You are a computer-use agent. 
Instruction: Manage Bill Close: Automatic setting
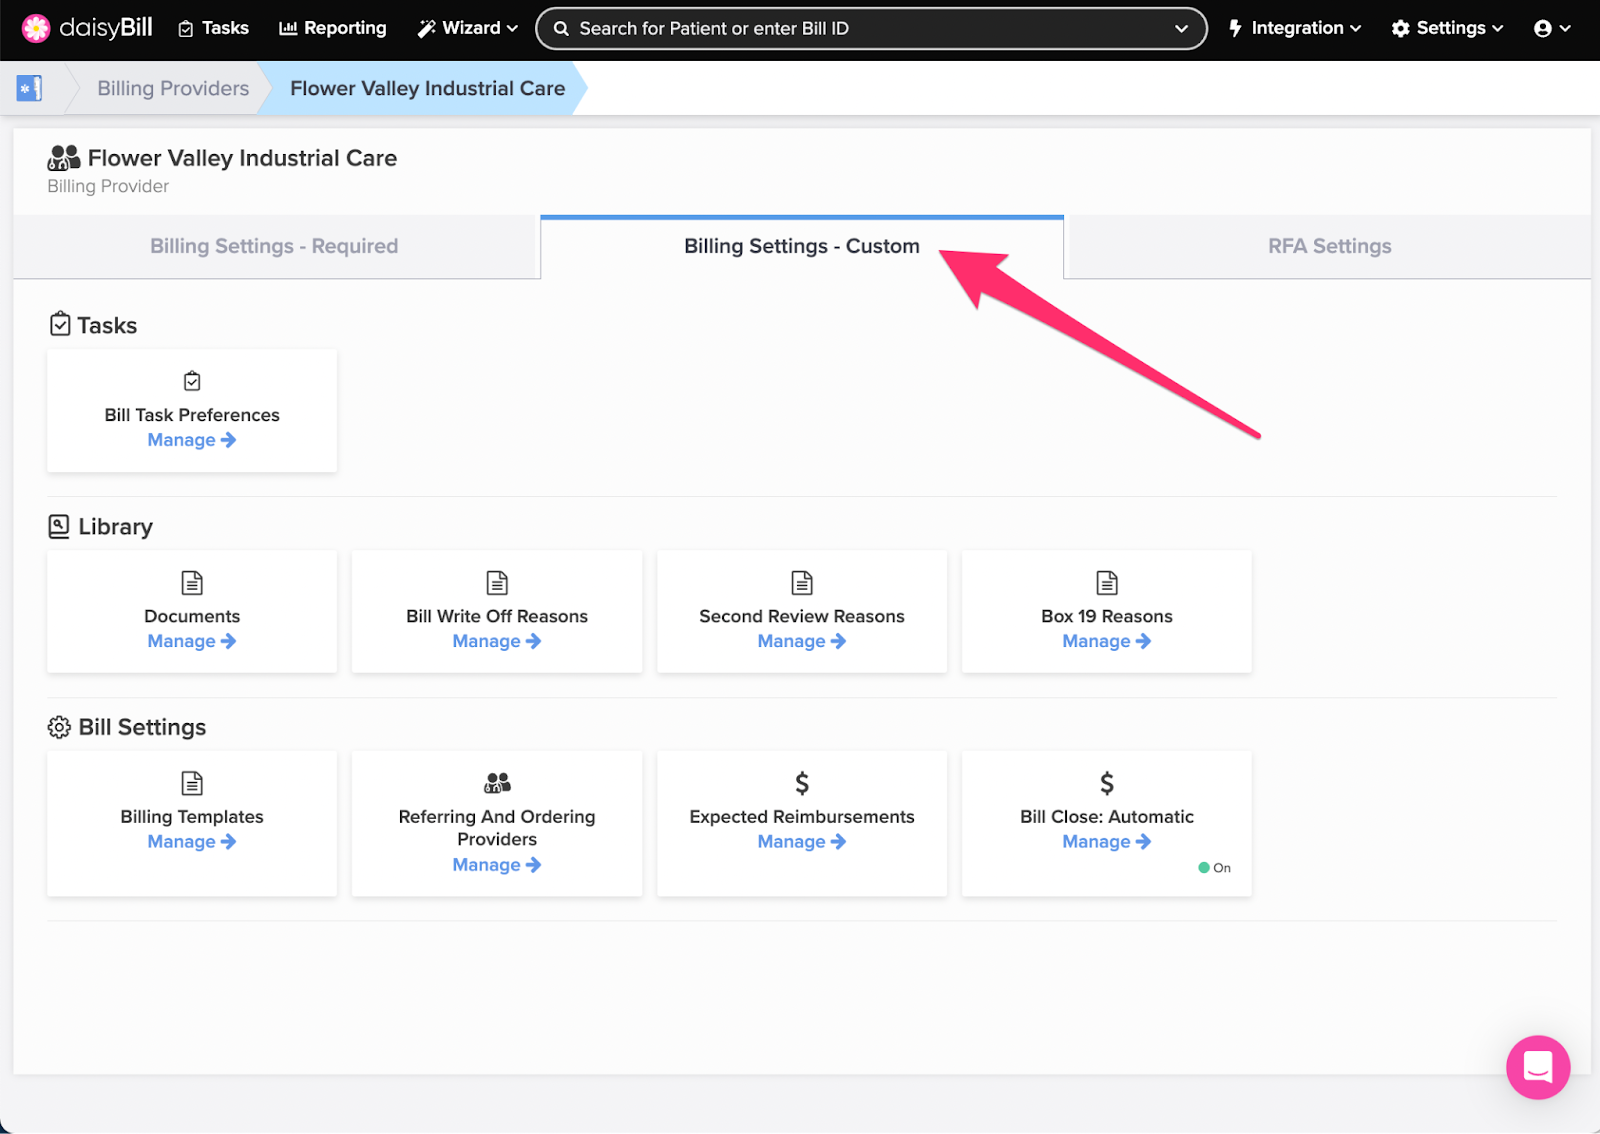[x=1107, y=842]
